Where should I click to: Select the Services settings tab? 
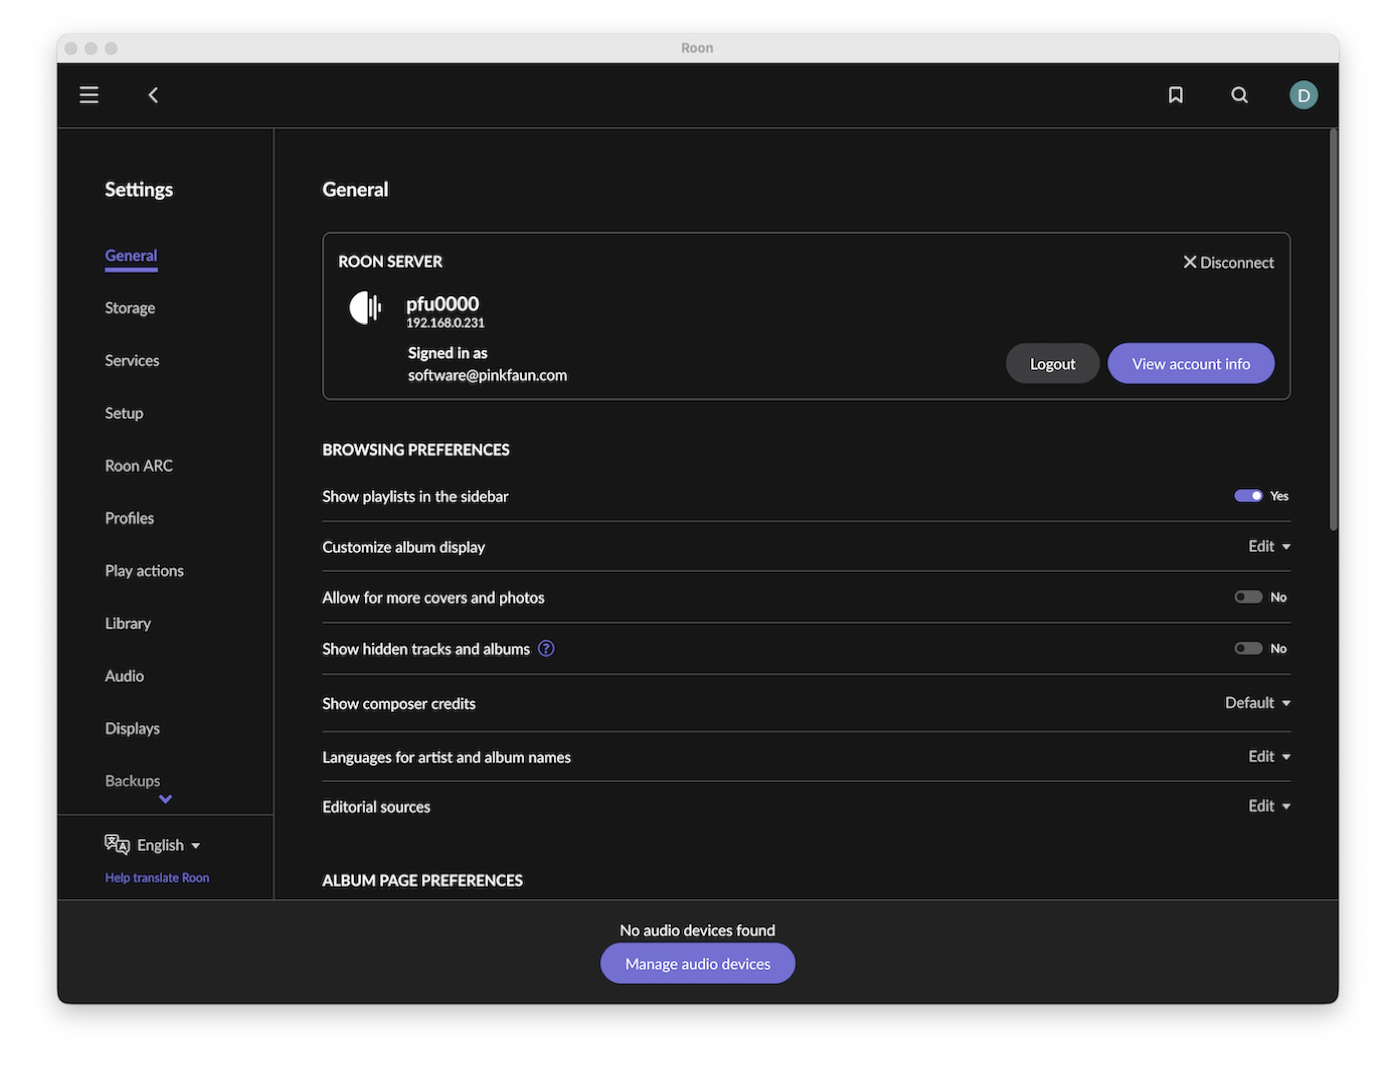(x=132, y=360)
